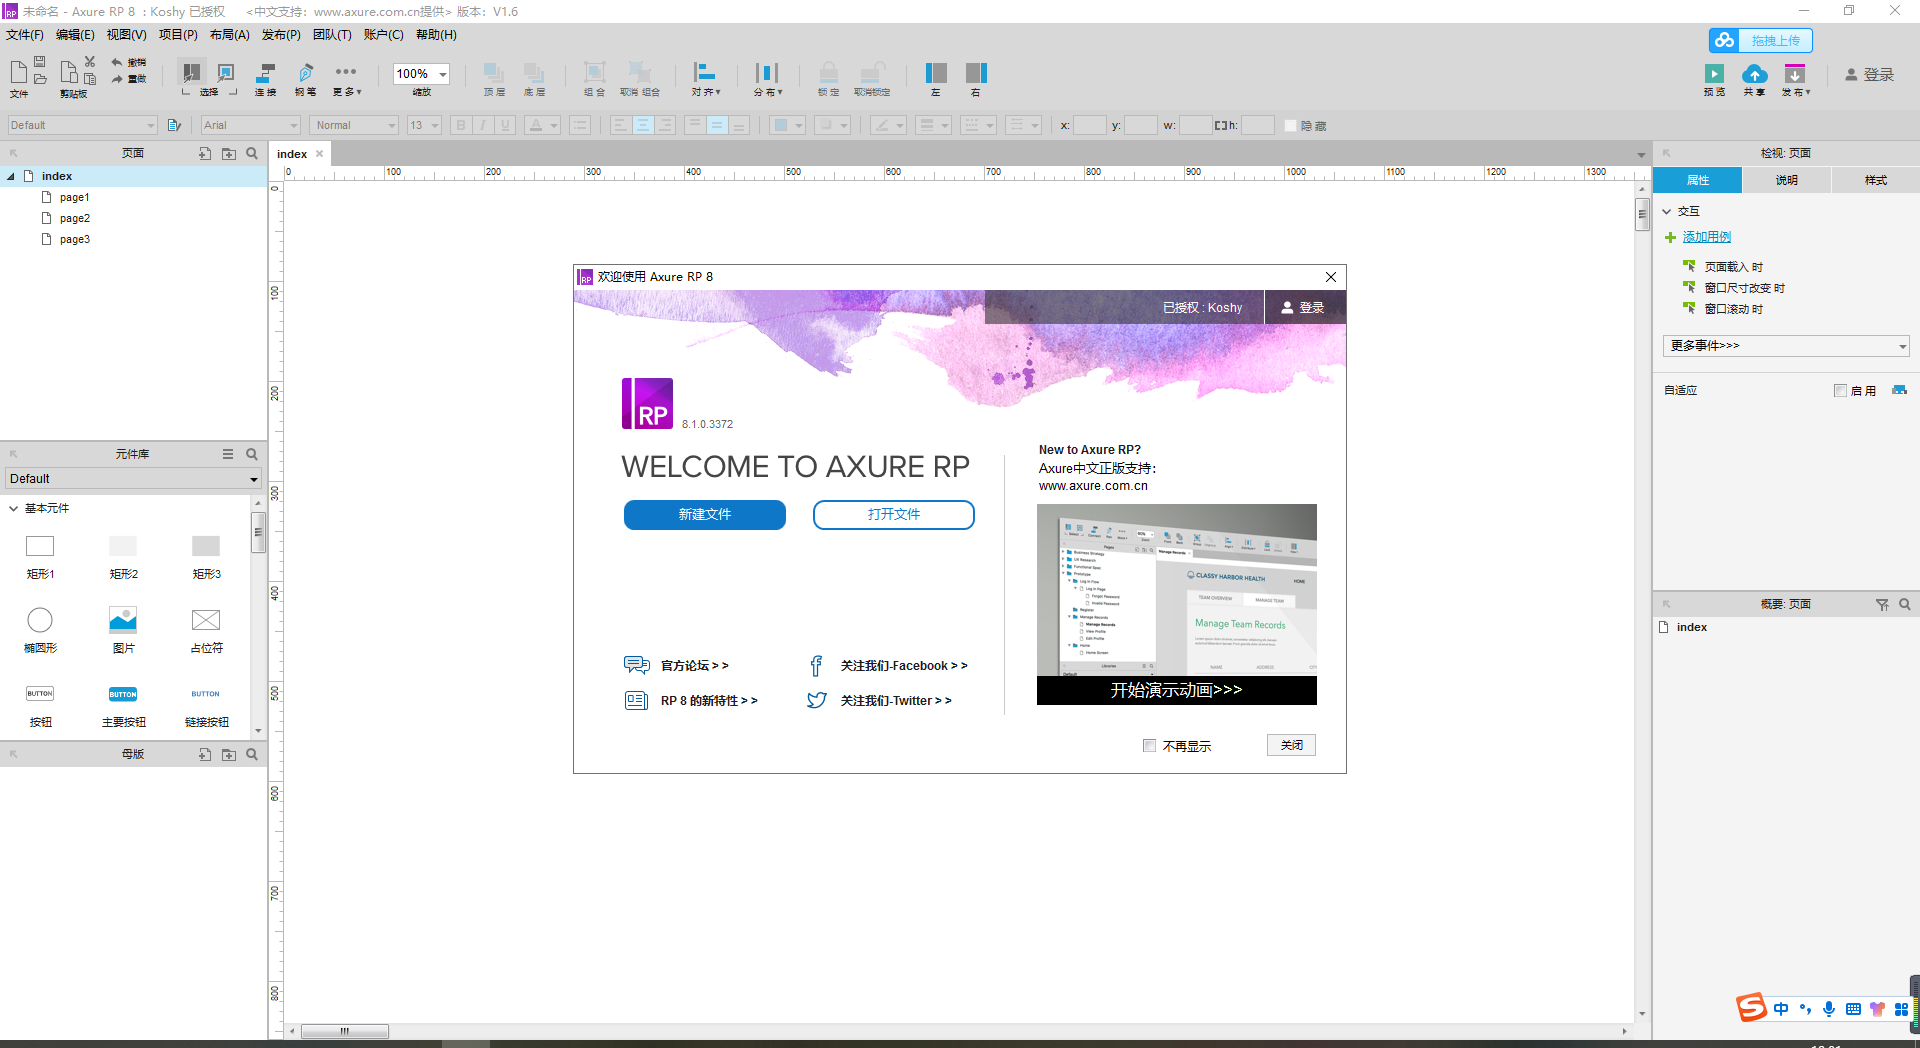Click the 组合 (group) icon
The image size is (1920, 1048).
[594, 78]
